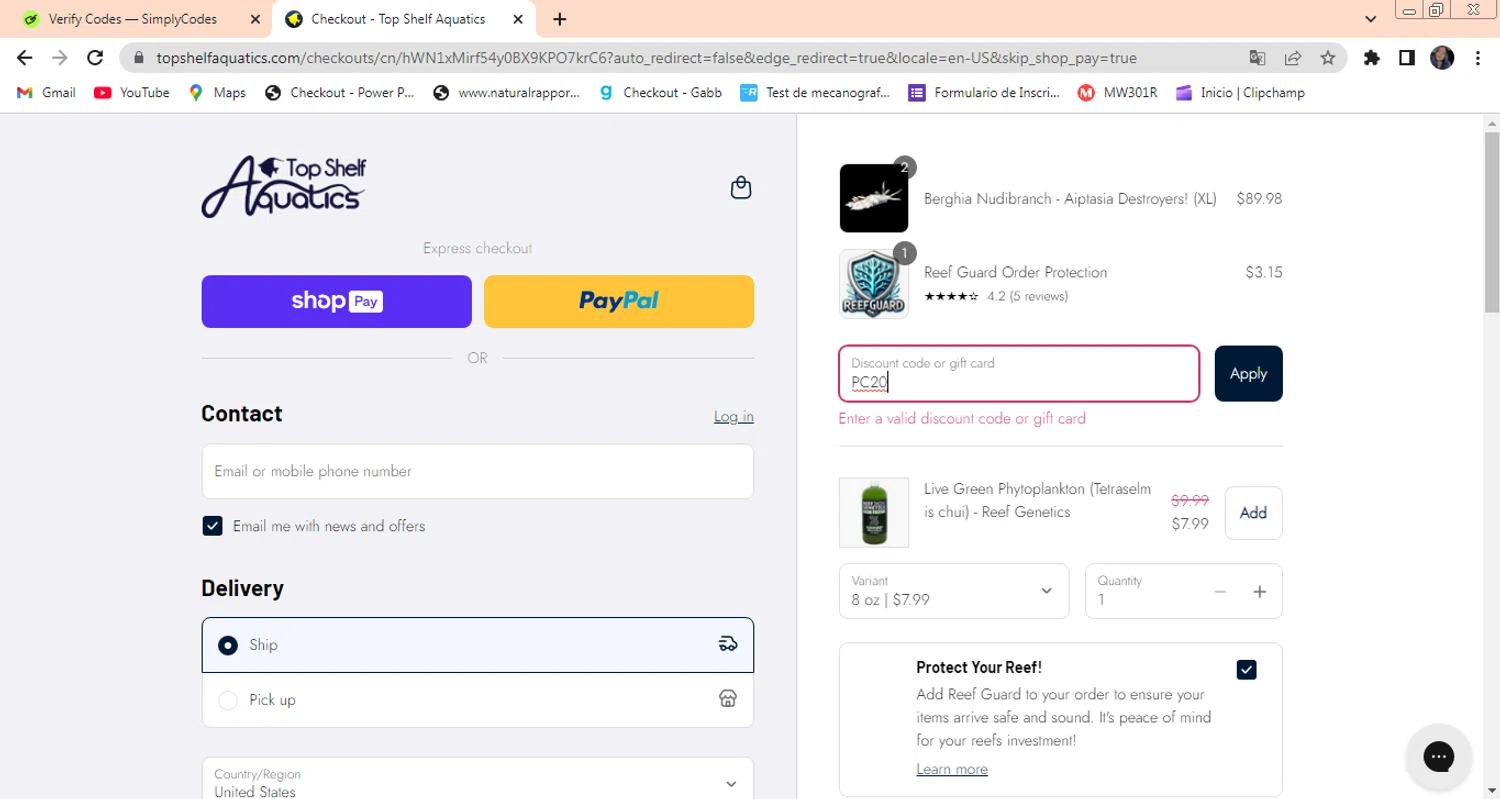Apply the discount code
The width and height of the screenshot is (1500, 799).
tap(1248, 373)
